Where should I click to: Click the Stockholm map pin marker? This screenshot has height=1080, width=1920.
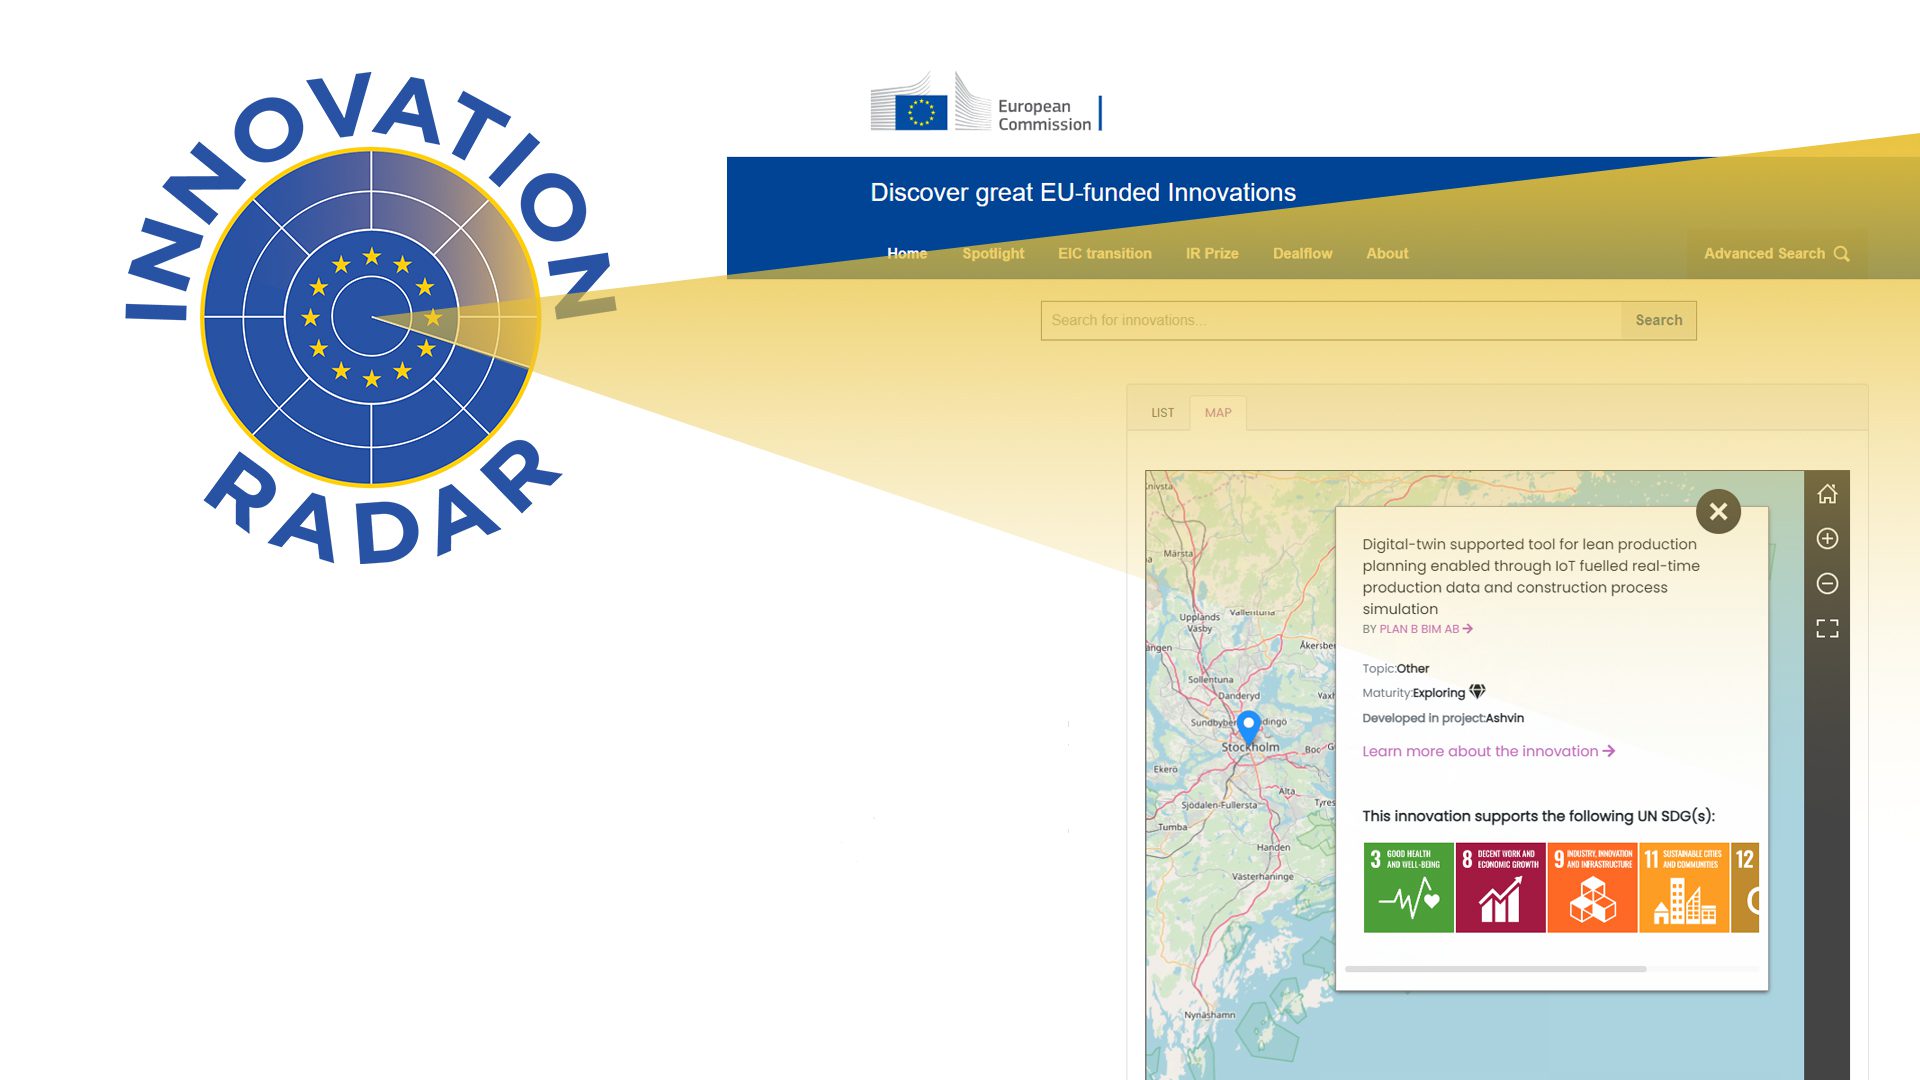1248,726
